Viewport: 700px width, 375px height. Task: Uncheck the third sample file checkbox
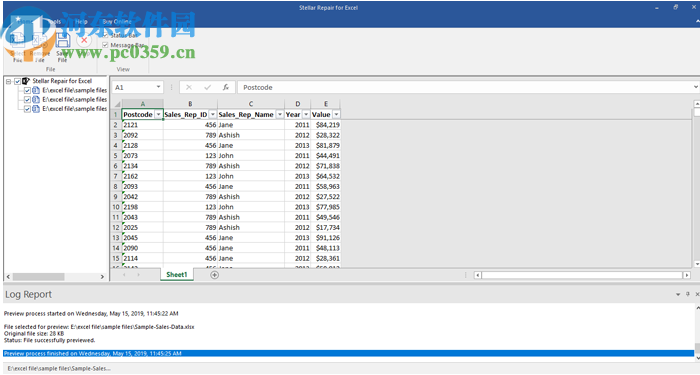coord(27,109)
